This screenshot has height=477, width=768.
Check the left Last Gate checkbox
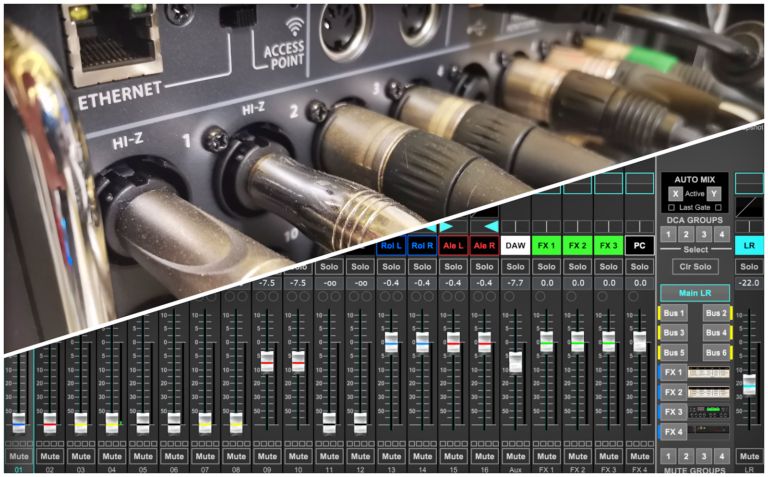671,207
